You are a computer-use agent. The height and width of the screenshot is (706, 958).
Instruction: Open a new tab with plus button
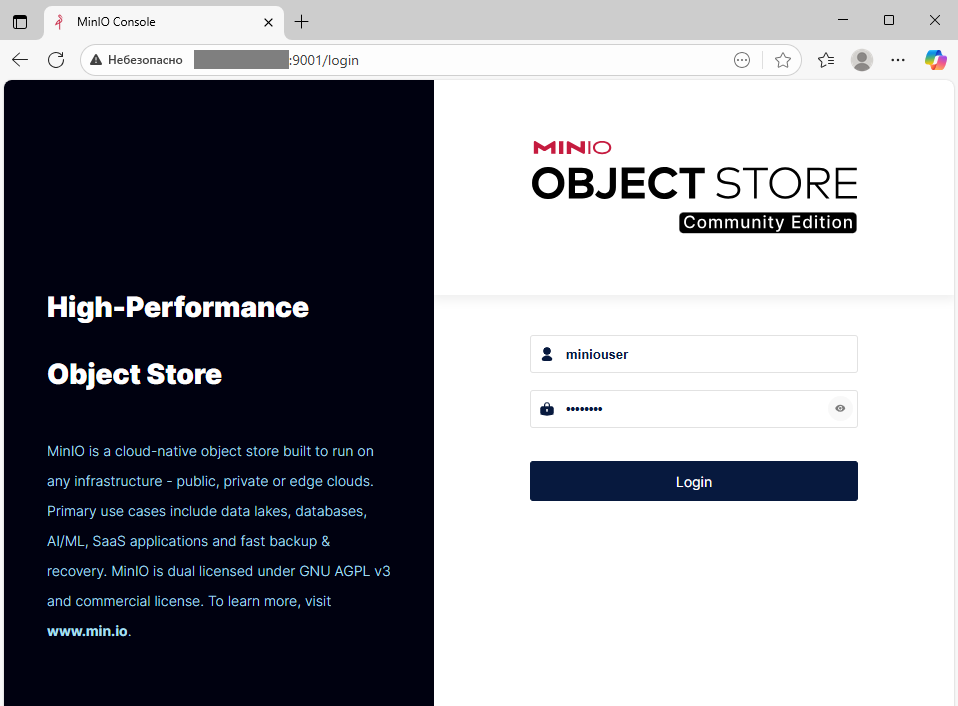(302, 21)
